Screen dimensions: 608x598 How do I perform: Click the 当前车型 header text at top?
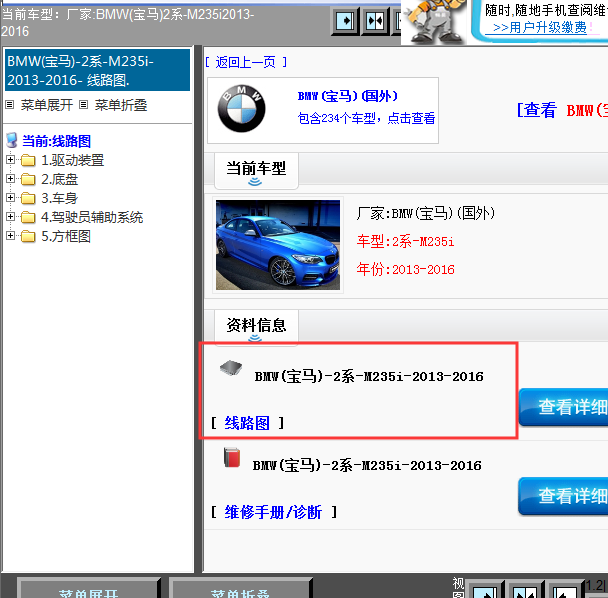[128, 22]
